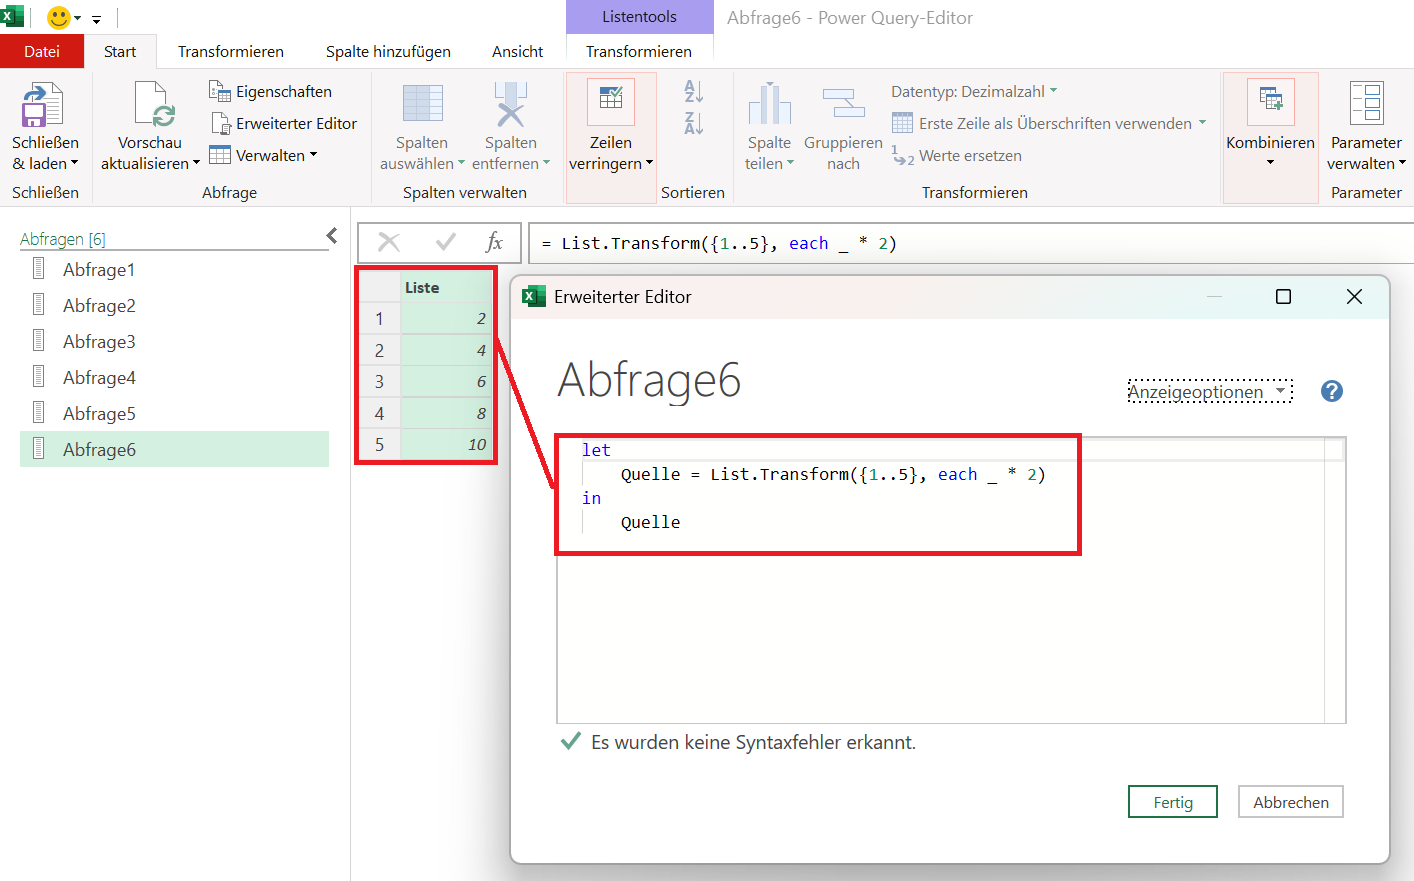This screenshot has width=1414, height=881.
Task: Click the Abbrechen button
Action: (1291, 802)
